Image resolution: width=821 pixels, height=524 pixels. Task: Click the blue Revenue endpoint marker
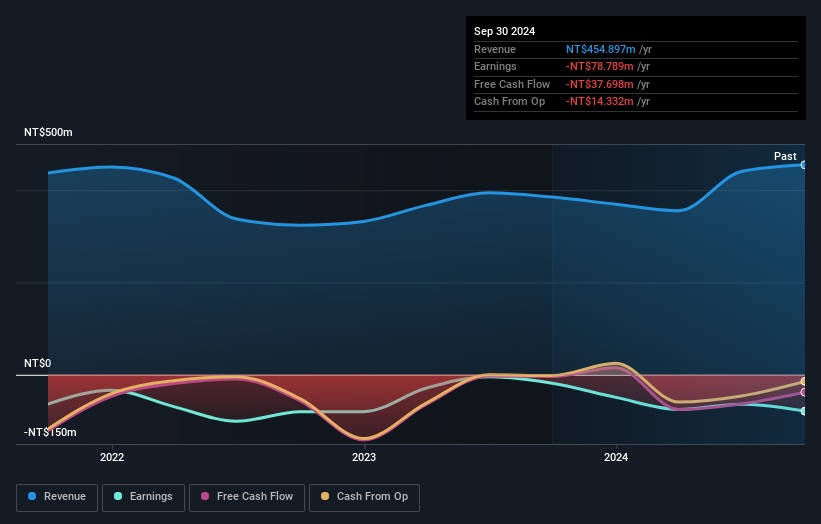pos(804,165)
